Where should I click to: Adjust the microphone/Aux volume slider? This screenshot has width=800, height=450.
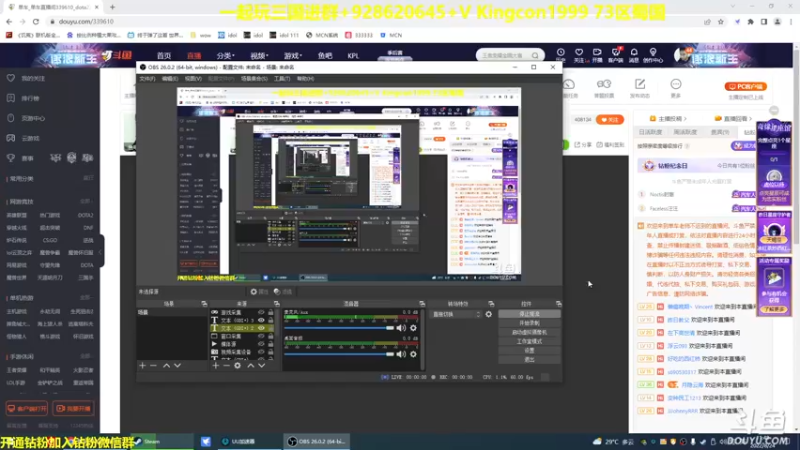[x=339, y=328]
